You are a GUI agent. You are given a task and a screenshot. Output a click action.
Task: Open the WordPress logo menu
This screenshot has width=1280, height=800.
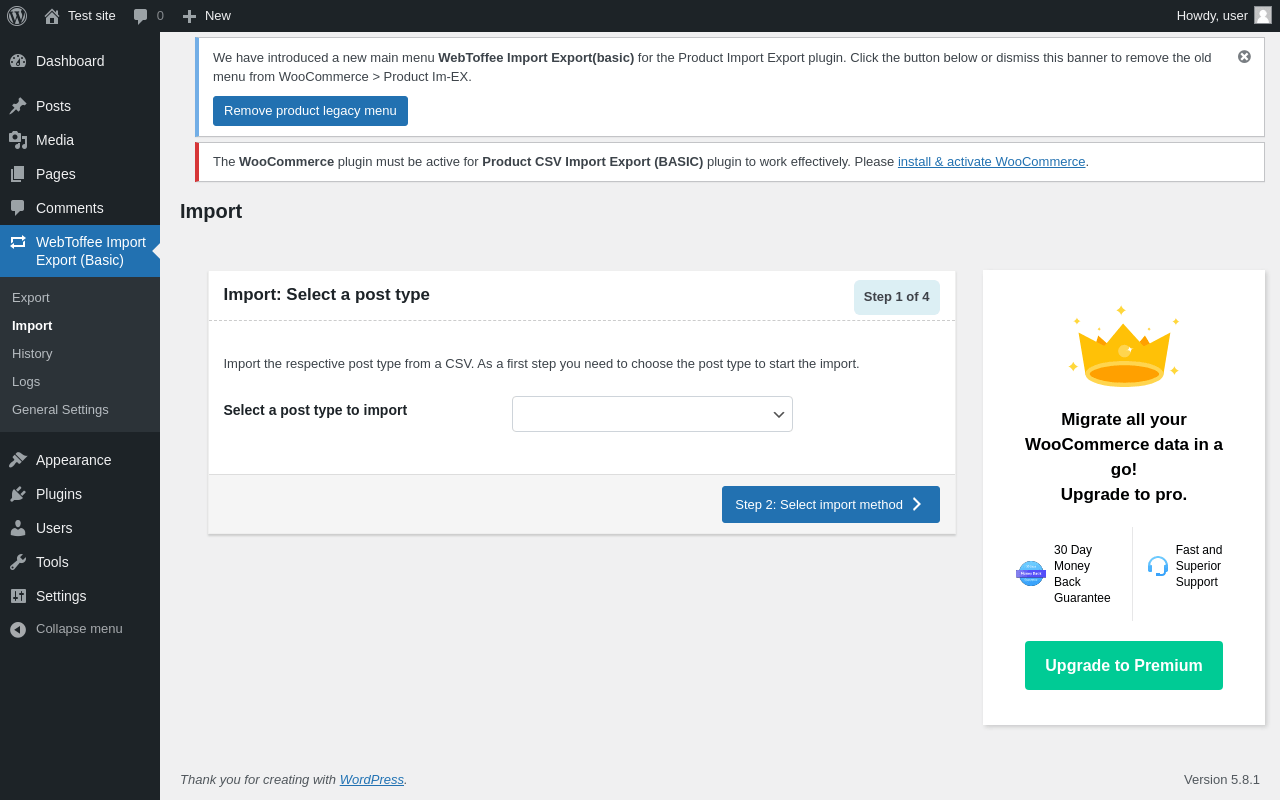17,16
